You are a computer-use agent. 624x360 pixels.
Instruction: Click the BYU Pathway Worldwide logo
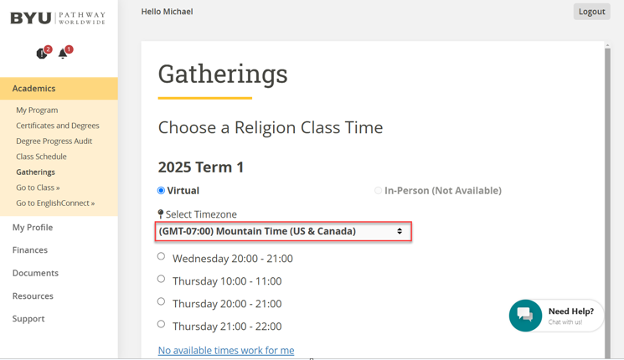coord(58,18)
